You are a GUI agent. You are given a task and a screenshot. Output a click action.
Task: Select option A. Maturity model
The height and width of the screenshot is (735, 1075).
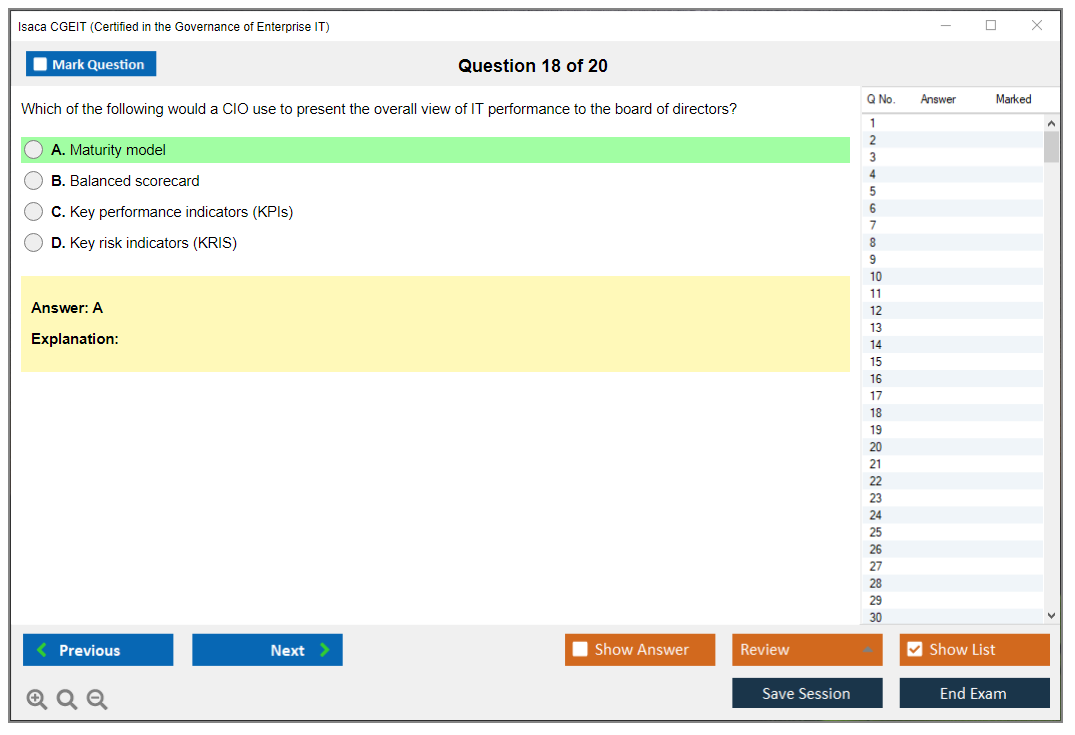coord(34,150)
